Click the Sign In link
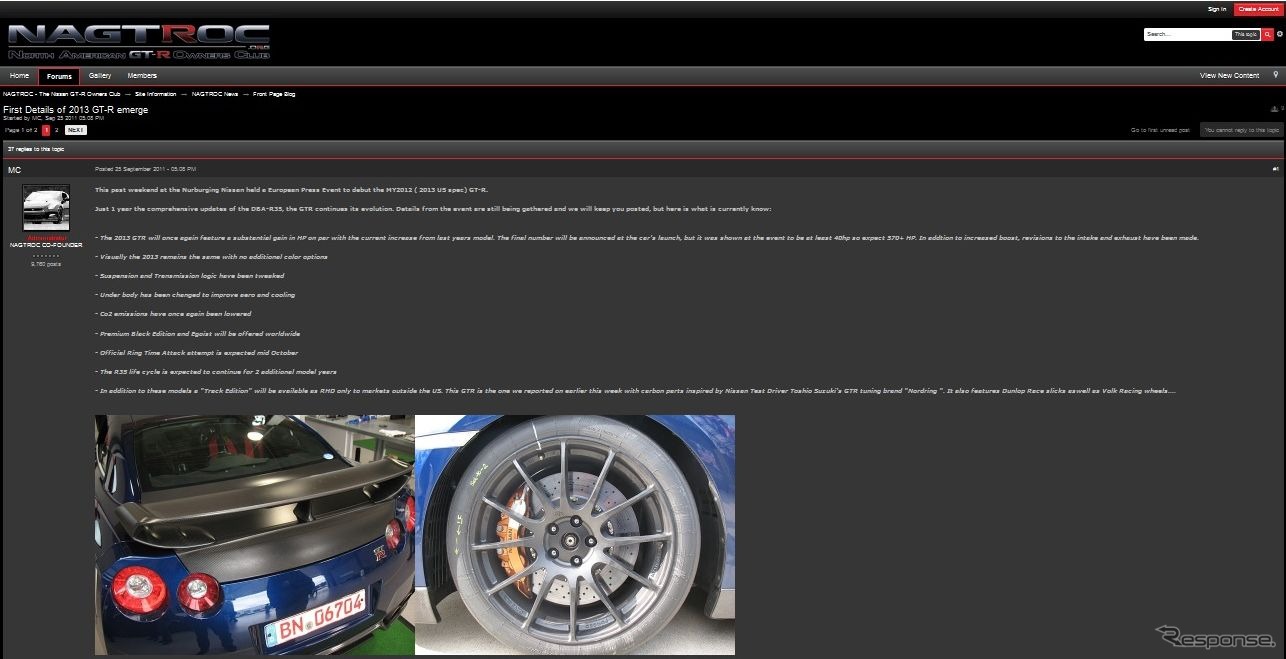This screenshot has height=659, width=1286. [1217, 9]
